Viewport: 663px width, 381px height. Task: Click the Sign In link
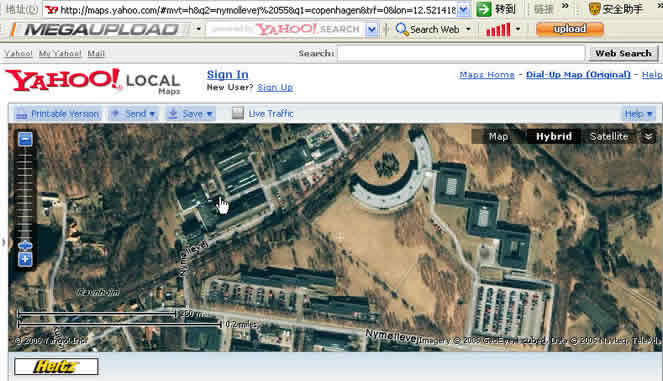point(227,74)
